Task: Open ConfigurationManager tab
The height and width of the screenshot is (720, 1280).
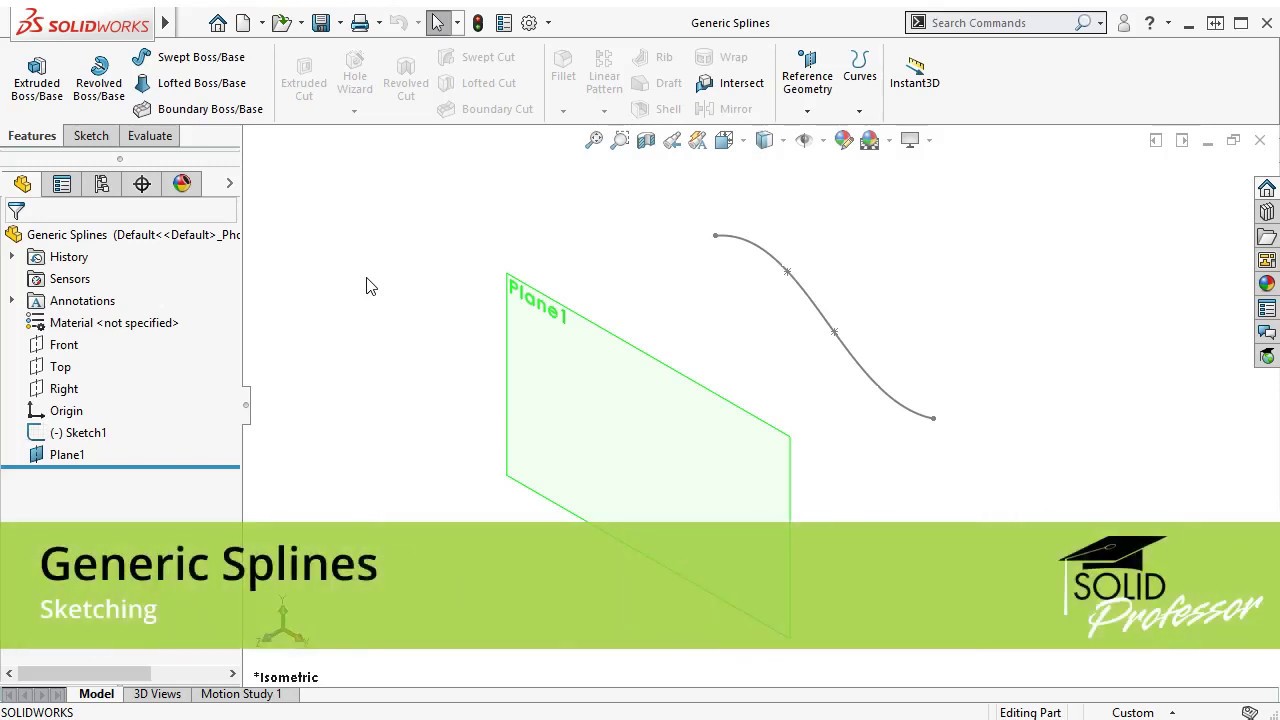Action: (102, 184)
